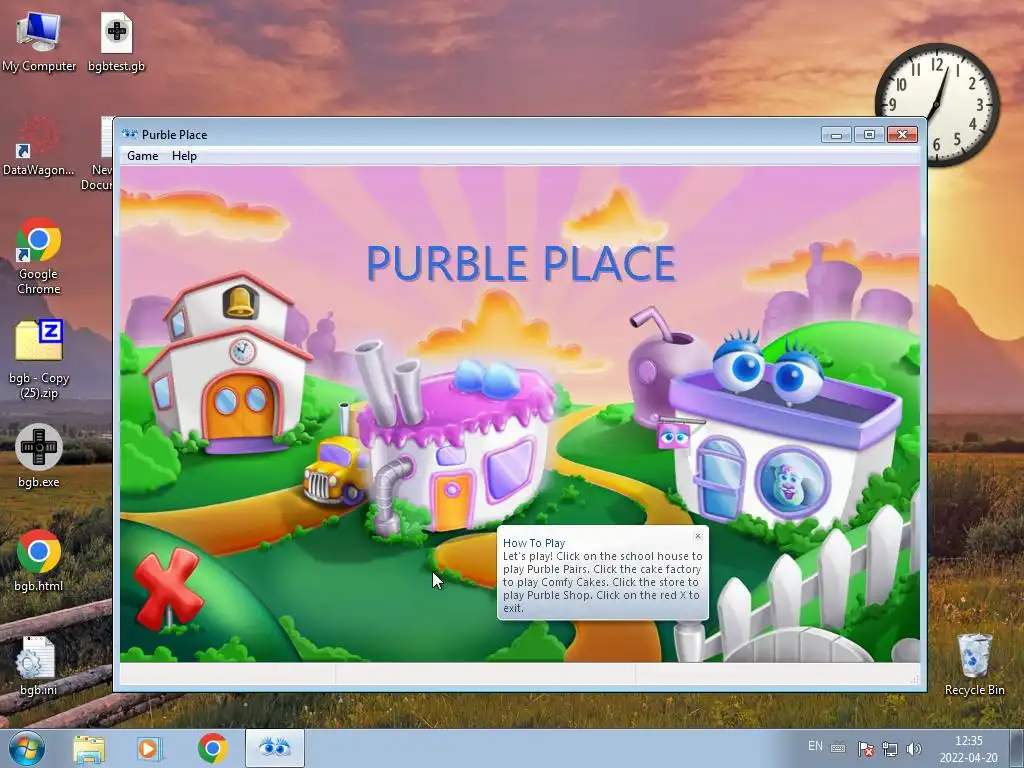1024x768 pixels.
Task: Open Windows Media Player from taskbar
Action: (x=149, y=748)
